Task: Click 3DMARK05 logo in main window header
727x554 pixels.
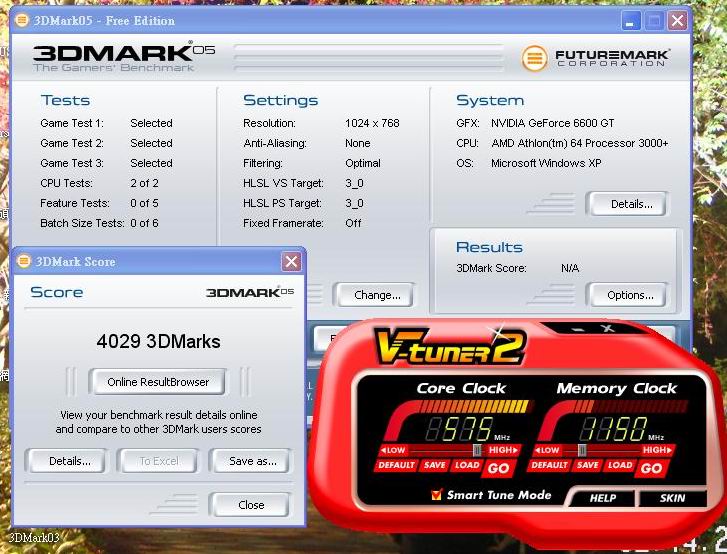Action: [x=123, y=57]
